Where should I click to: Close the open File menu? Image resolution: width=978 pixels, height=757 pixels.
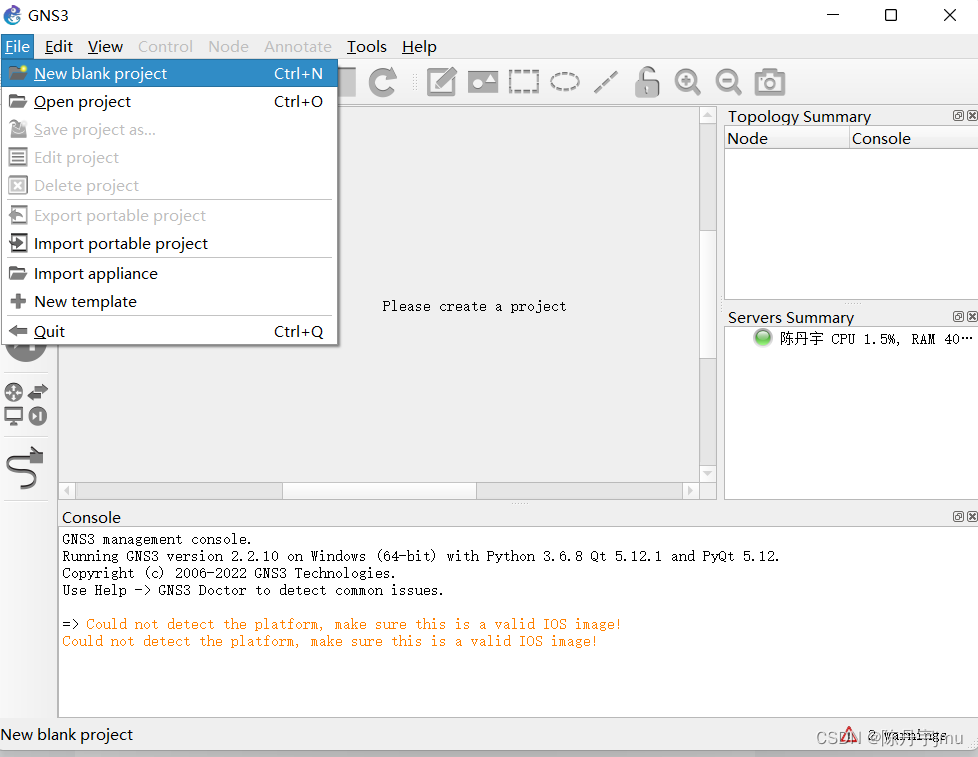[17, 47]
